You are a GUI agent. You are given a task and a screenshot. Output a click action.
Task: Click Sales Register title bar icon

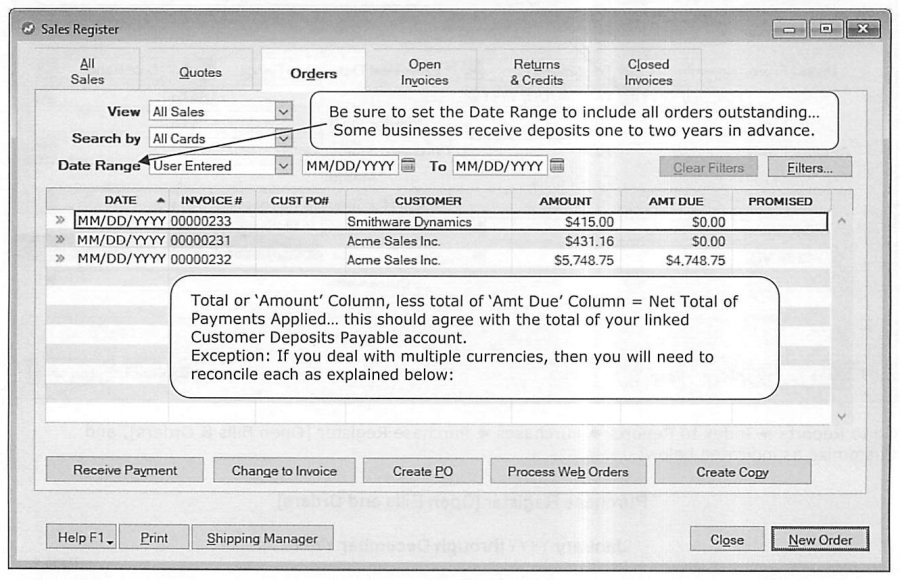pyautogui.click(x=28, y=29)
